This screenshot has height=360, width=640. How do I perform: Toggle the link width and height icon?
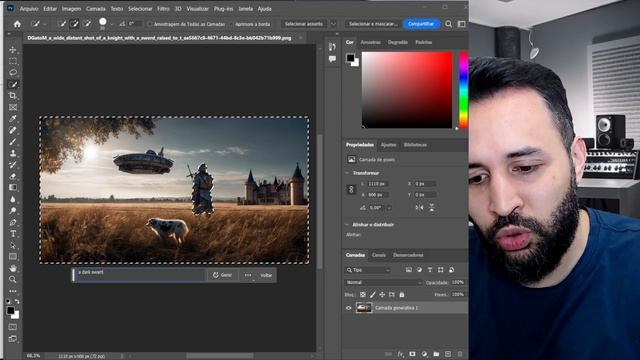coord(351,189)
